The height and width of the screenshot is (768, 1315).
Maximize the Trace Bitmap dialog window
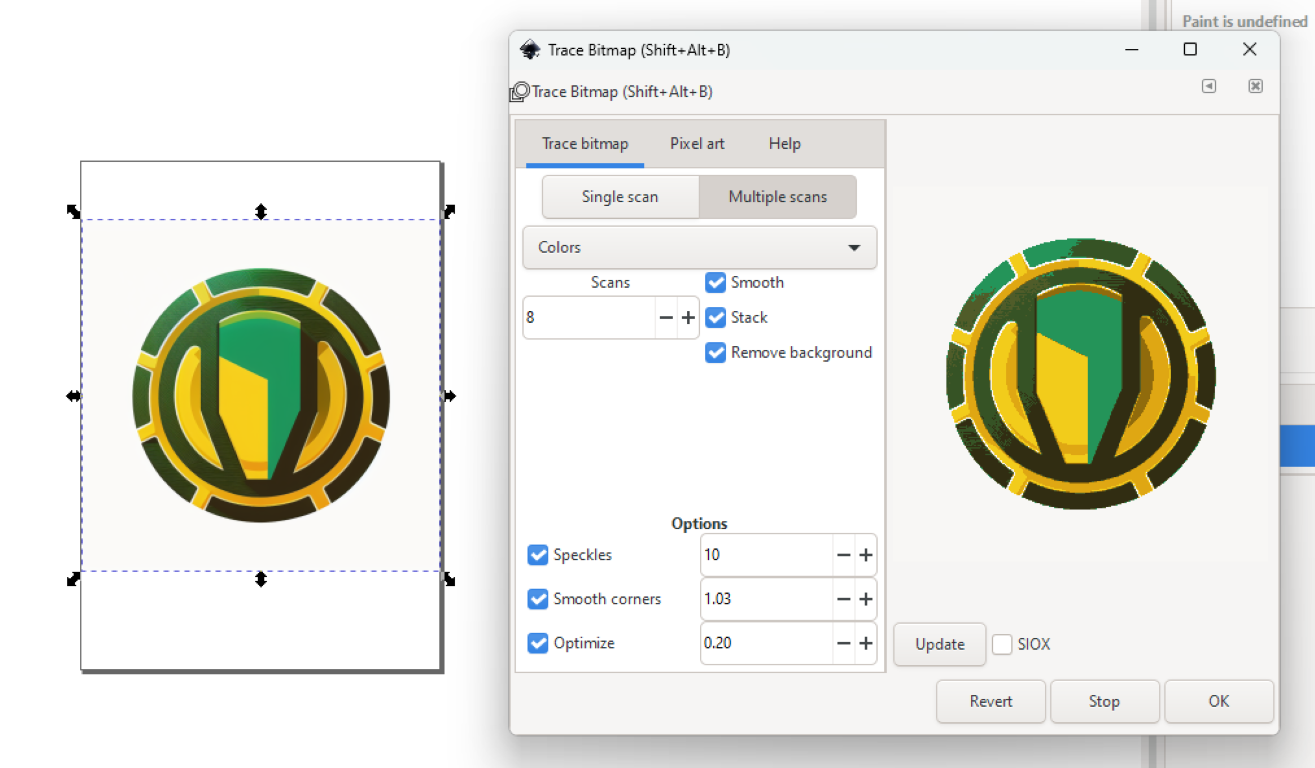(x=1190, y=49)
